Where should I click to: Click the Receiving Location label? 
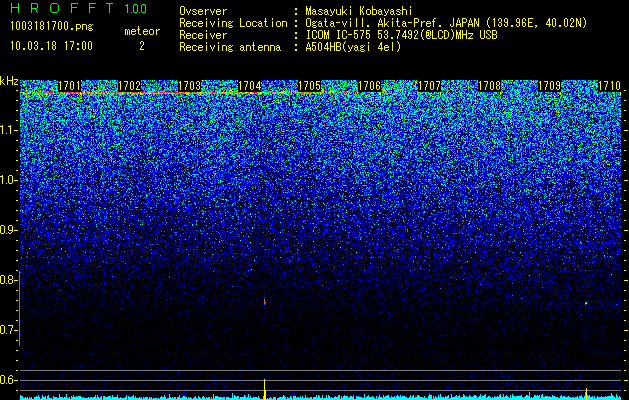(233, 23)
